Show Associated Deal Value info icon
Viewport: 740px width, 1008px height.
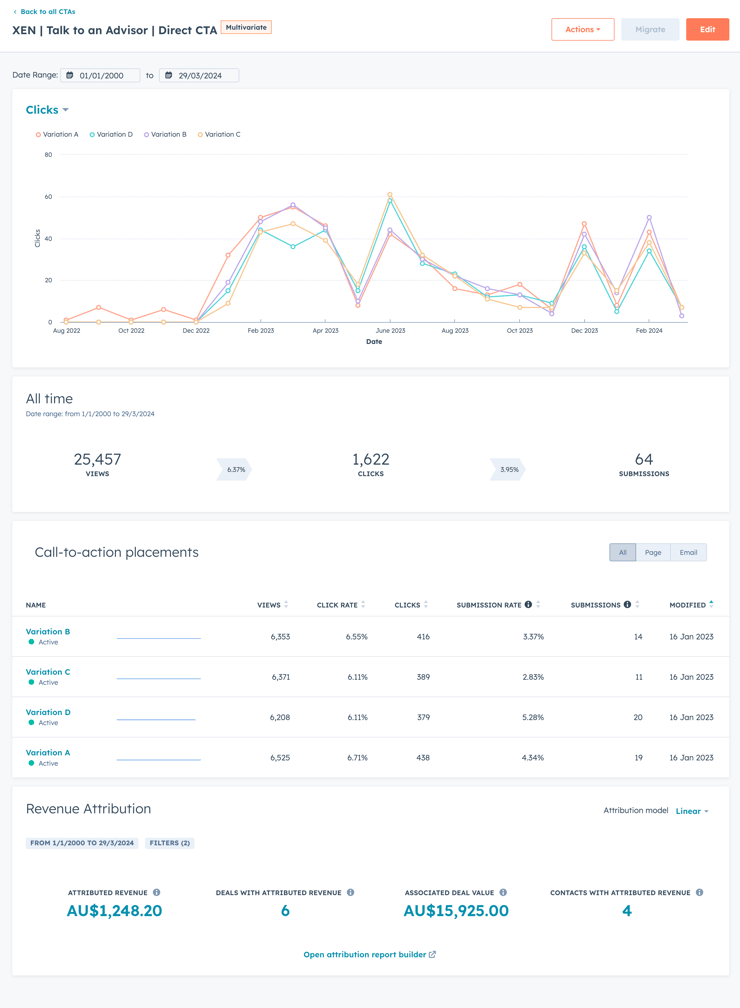coord(503,892)
